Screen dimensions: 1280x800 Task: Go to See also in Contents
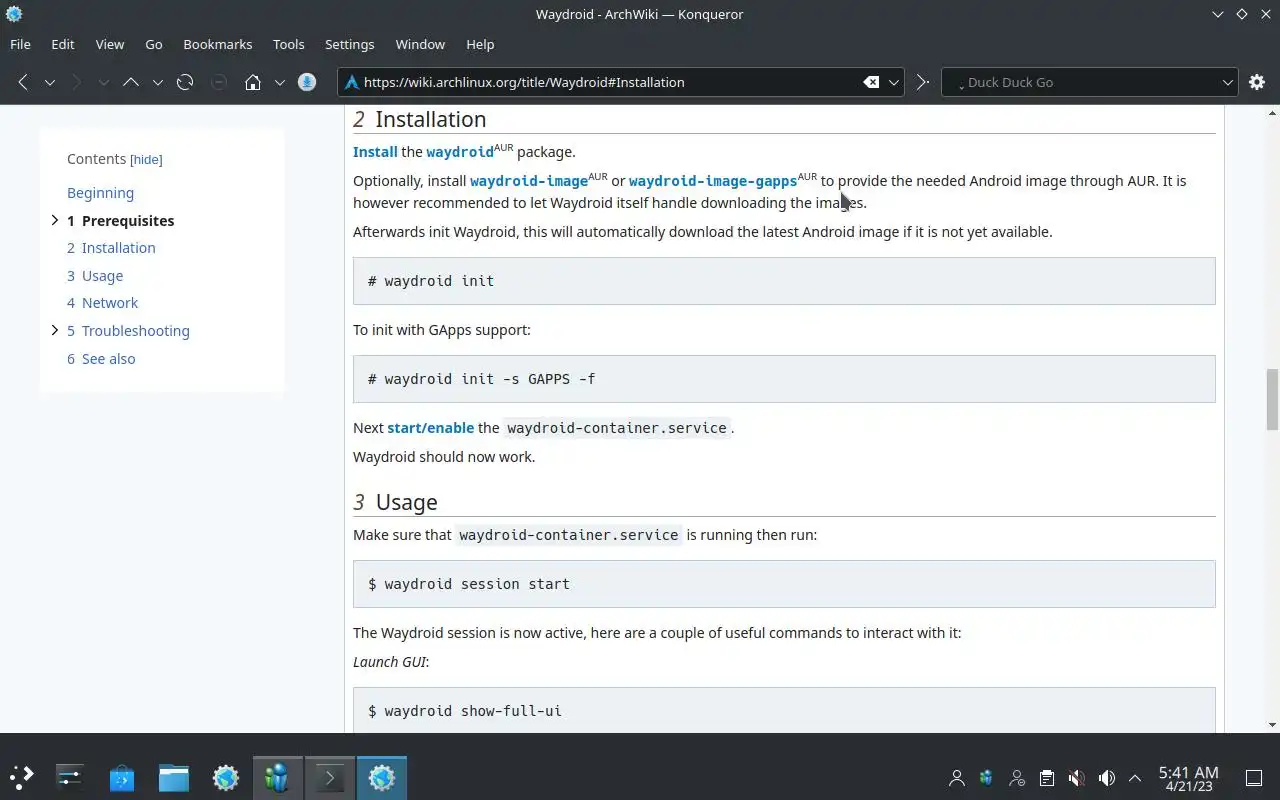pos(101,359)
